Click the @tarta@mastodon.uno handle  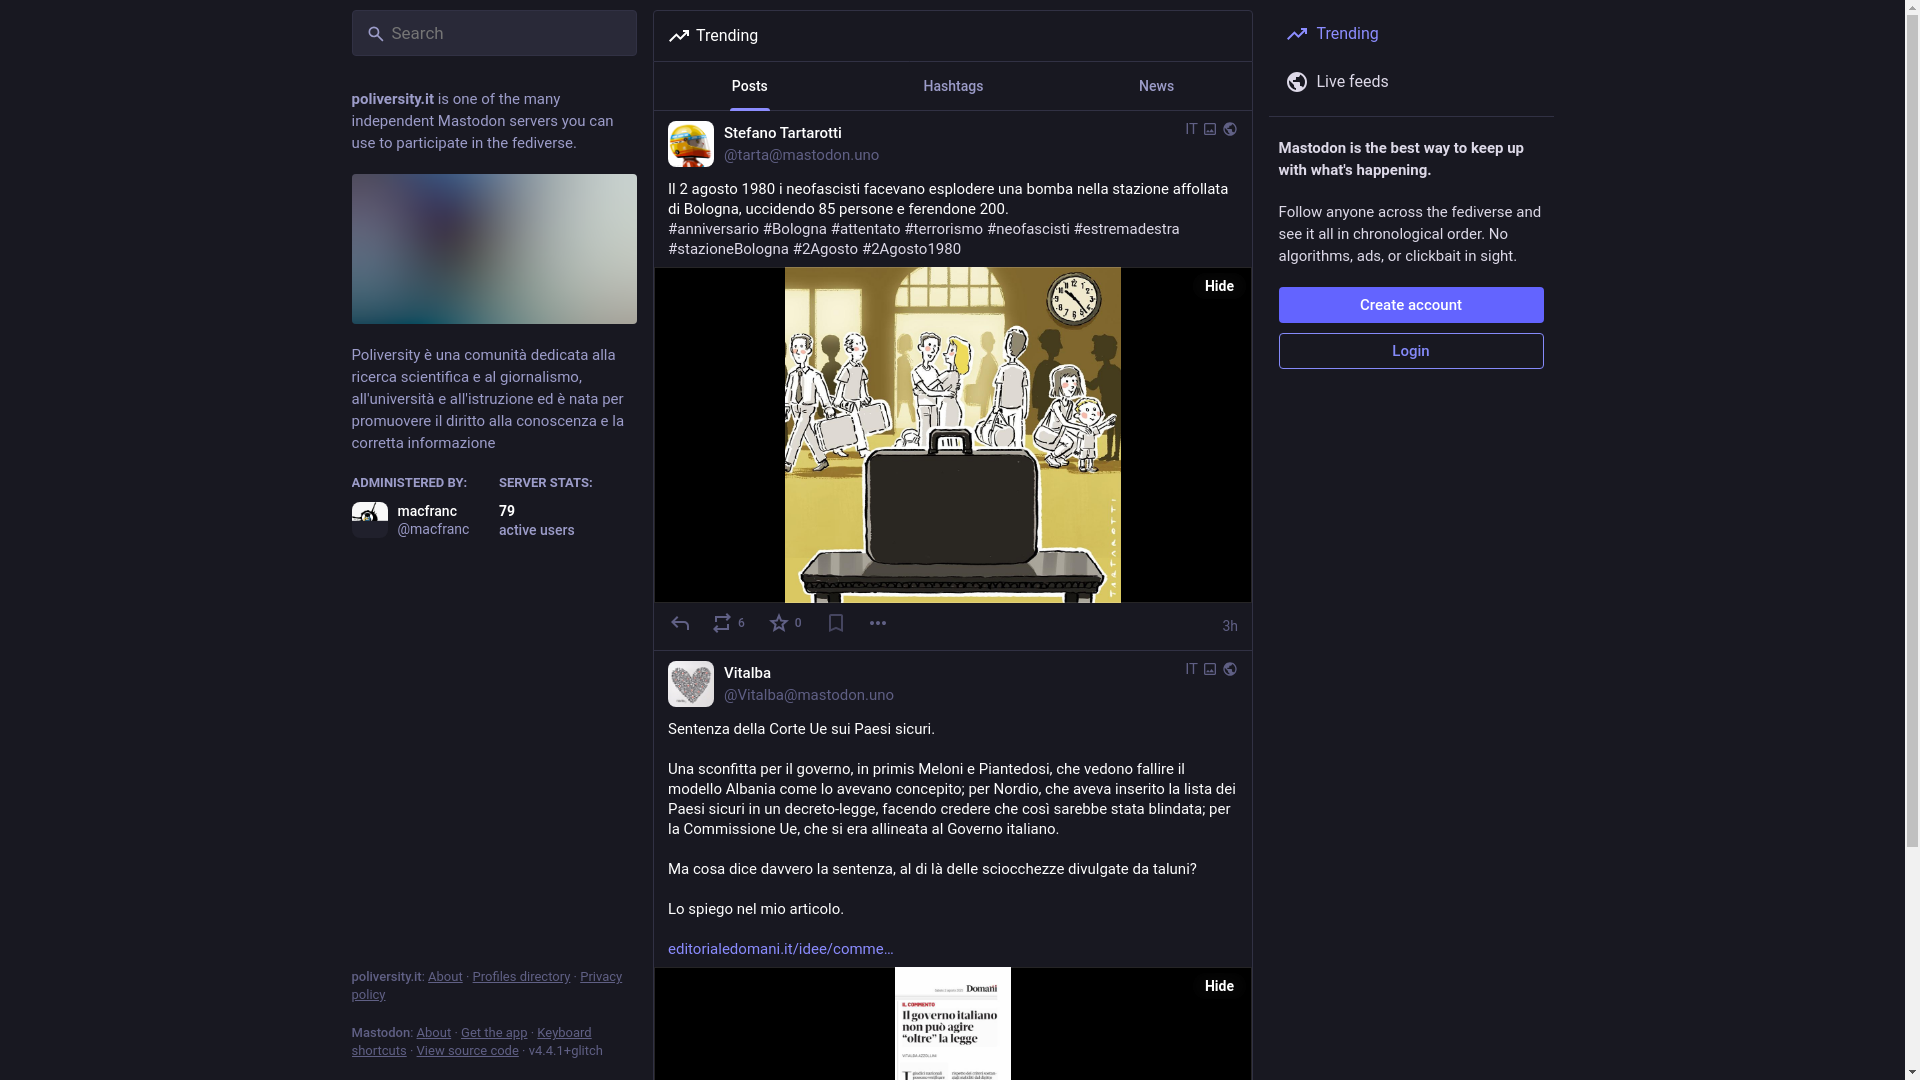pyautogui.click(x=801, y=155)
